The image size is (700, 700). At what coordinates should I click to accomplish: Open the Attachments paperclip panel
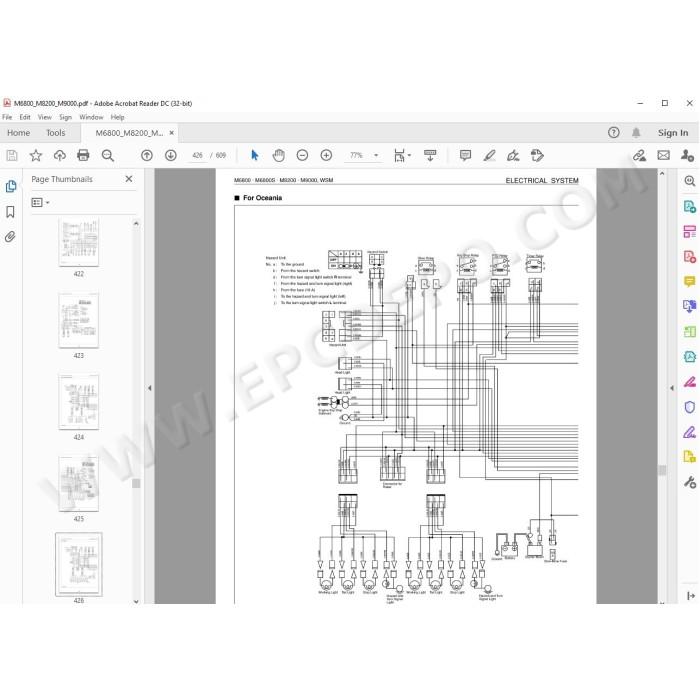pos(10,237)
